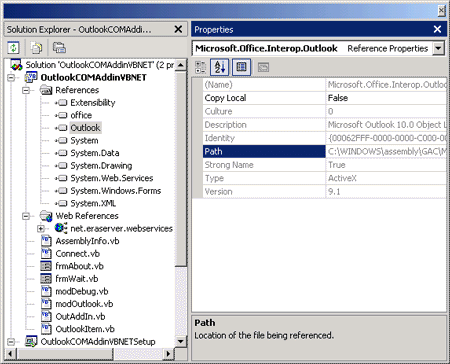This screenshot has width=450, height=364.
Task: Click the (Name) property row
Action: click(324, 85)
